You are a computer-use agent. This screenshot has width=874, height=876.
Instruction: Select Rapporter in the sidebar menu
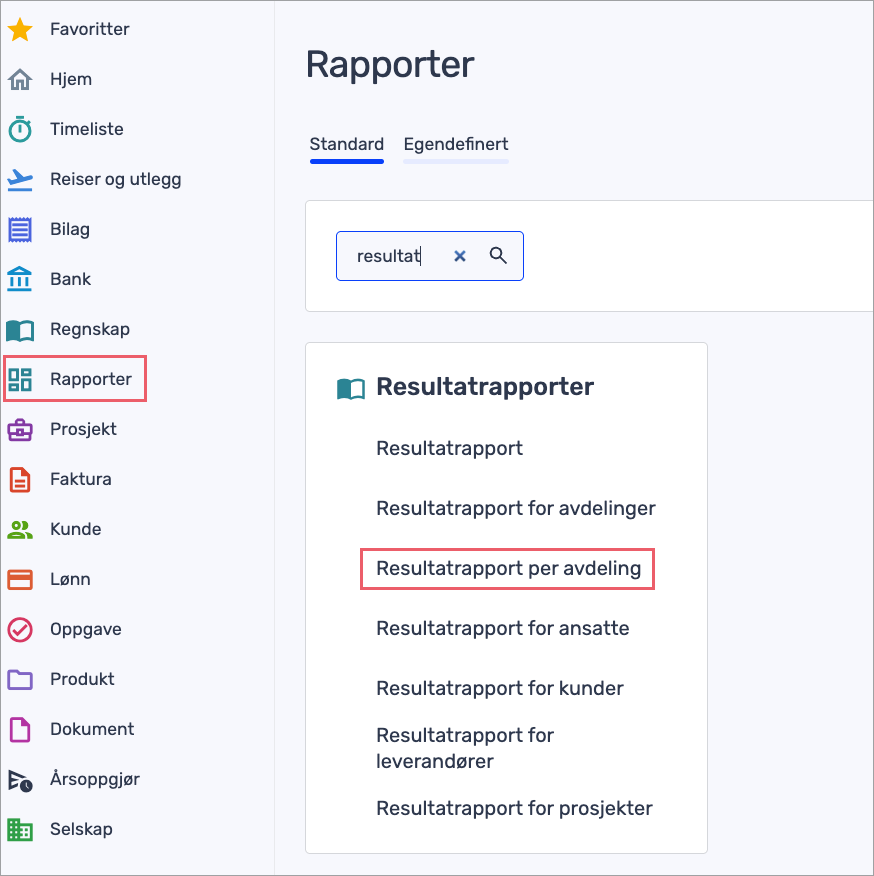(90, 380)
